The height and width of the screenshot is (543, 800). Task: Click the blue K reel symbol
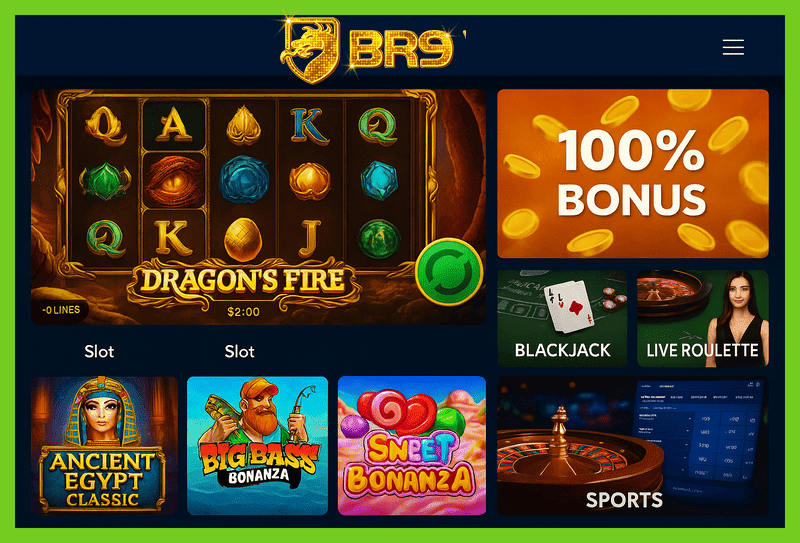point(309,126)
